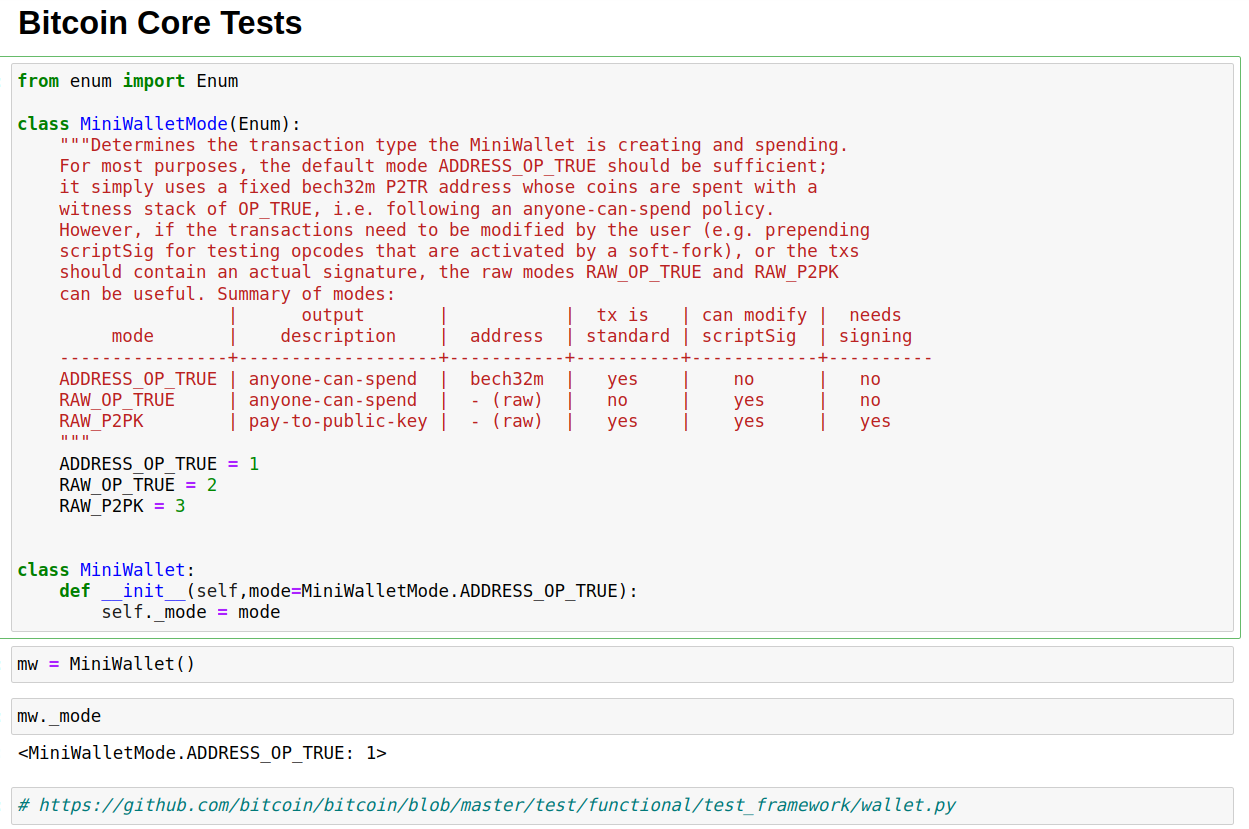Select the 'mw = MiniWallet()' code cell

pos(622,664)
